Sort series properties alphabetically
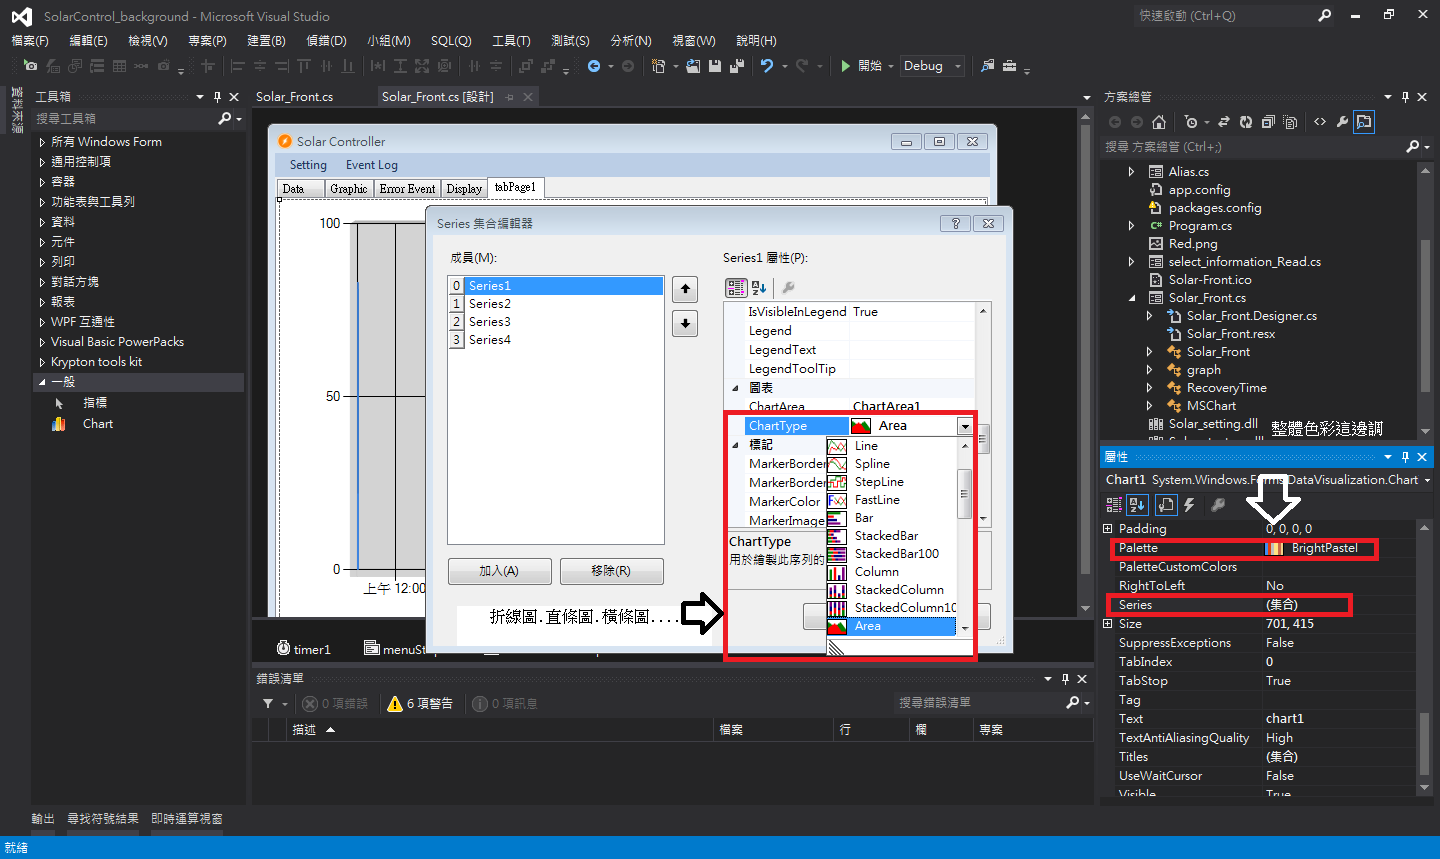Image resolution: width=1440 pixels, height=859 pixels. [x=759, y=288]
